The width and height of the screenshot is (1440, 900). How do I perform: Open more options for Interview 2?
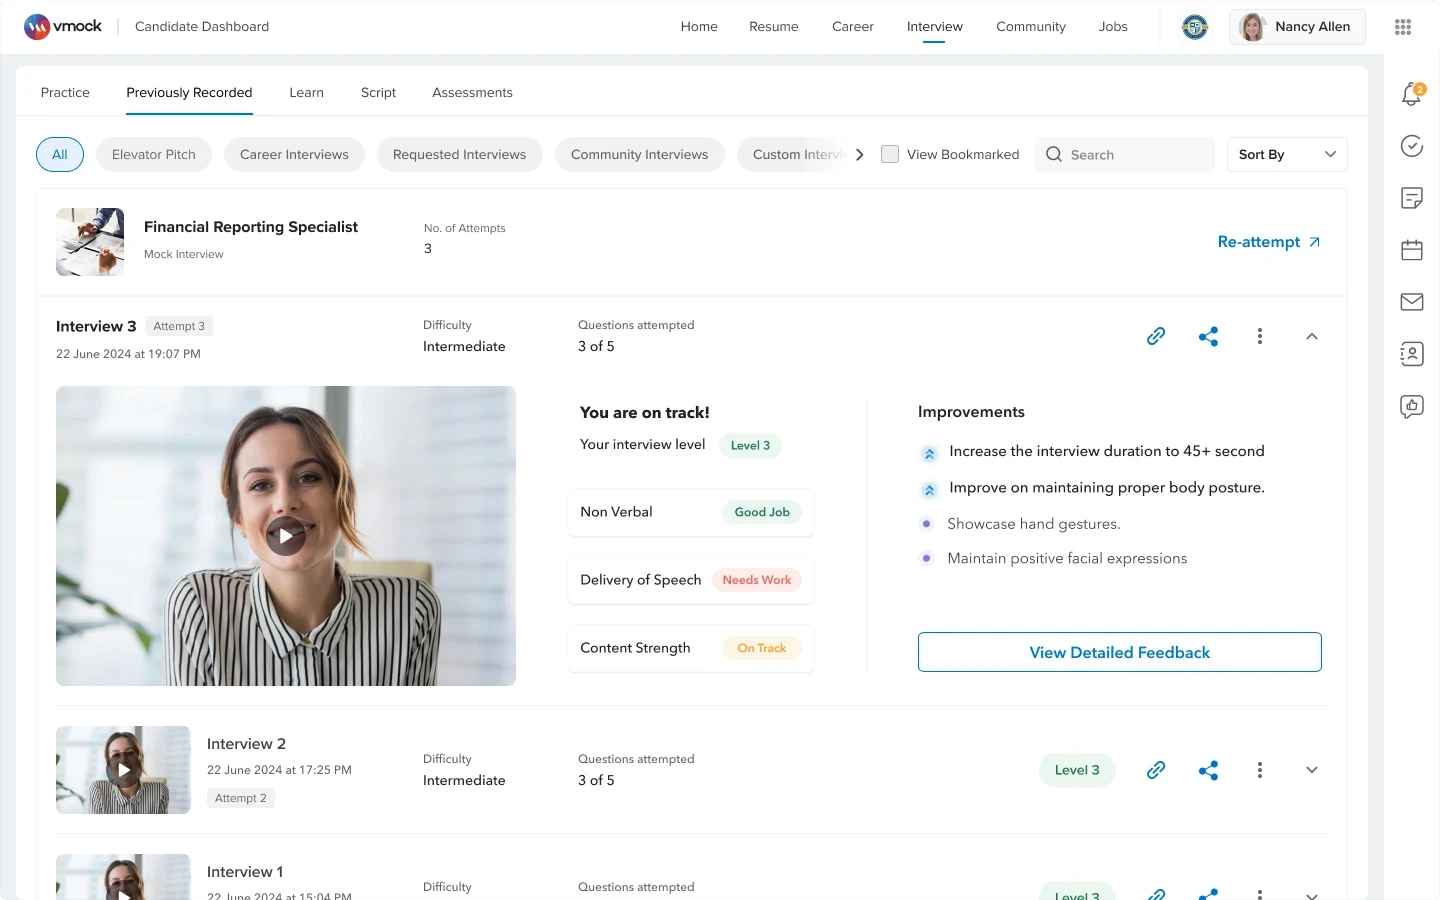1260,770
